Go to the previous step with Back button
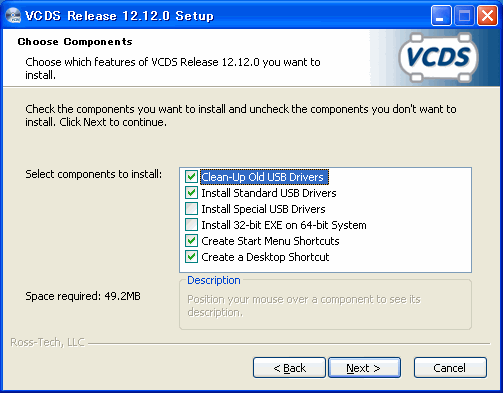 [289, 368]
